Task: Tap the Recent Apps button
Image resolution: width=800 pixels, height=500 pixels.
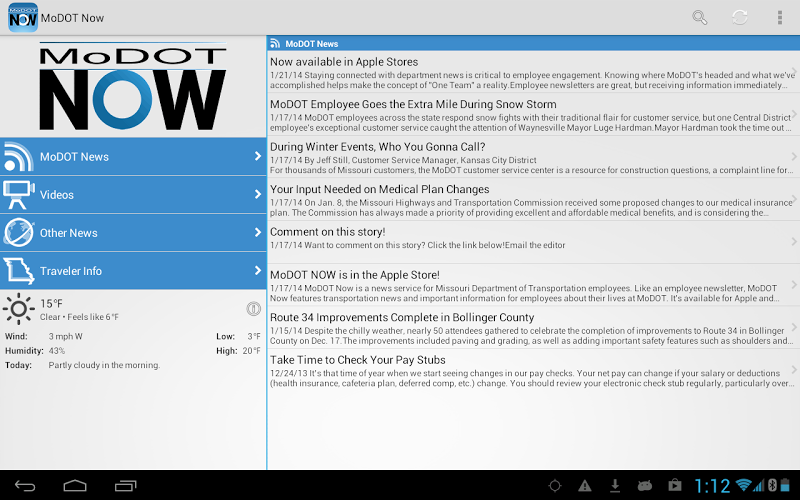Action: [x=126, y=486]
